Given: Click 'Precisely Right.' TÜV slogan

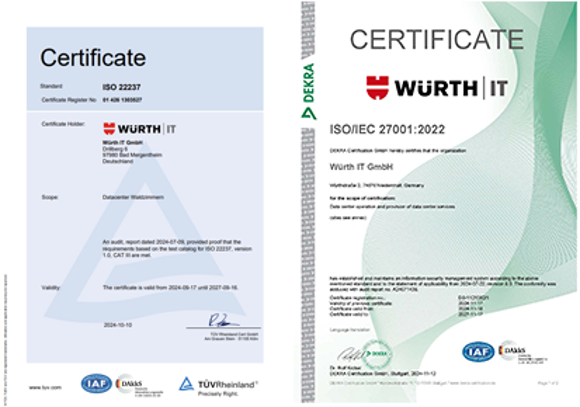Looking at the screenshot, I should point(218,394).
